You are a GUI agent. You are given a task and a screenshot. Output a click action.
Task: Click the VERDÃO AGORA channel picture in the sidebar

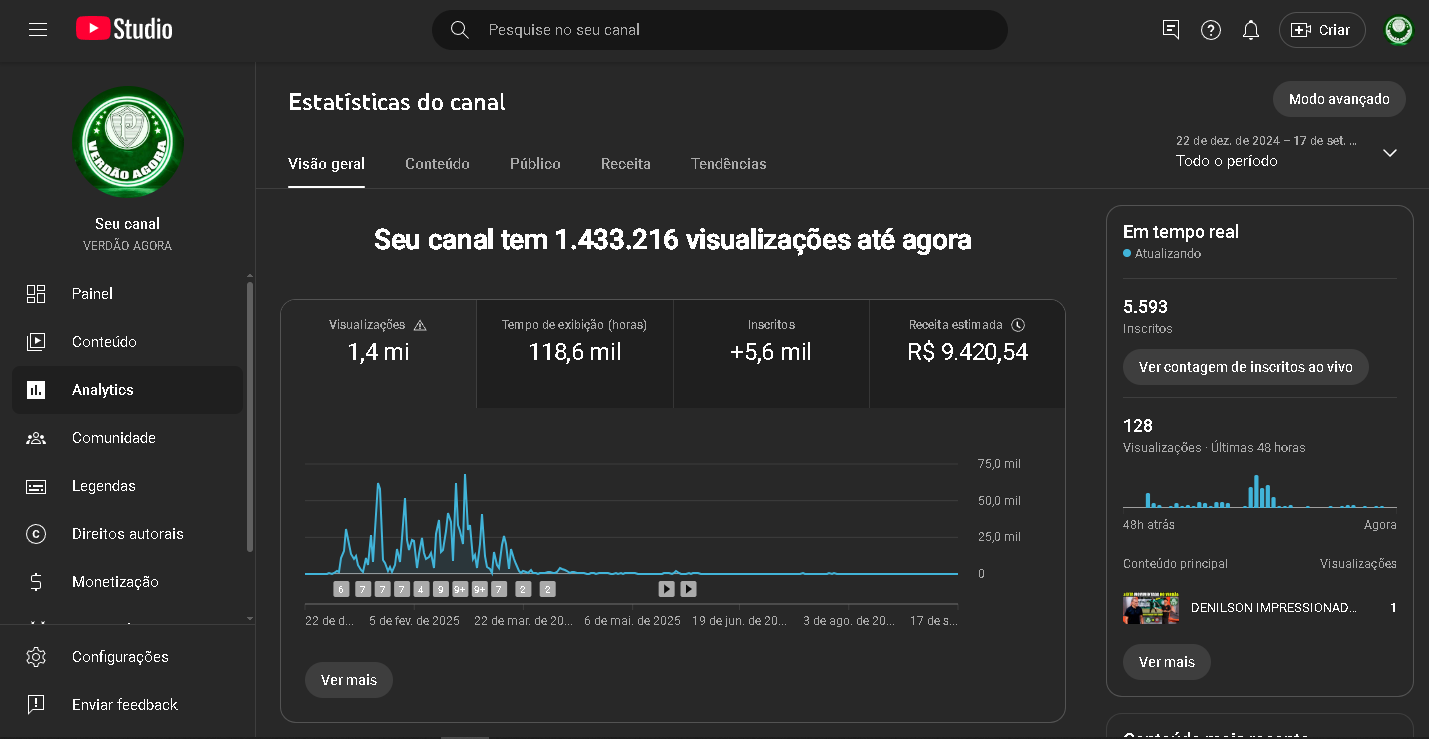[x=128, y=142]
